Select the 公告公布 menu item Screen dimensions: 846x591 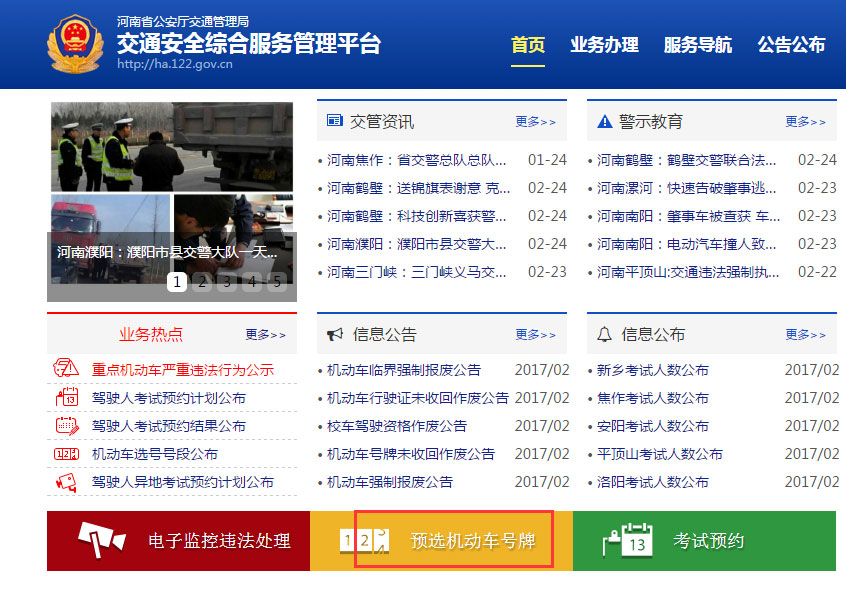793,45
